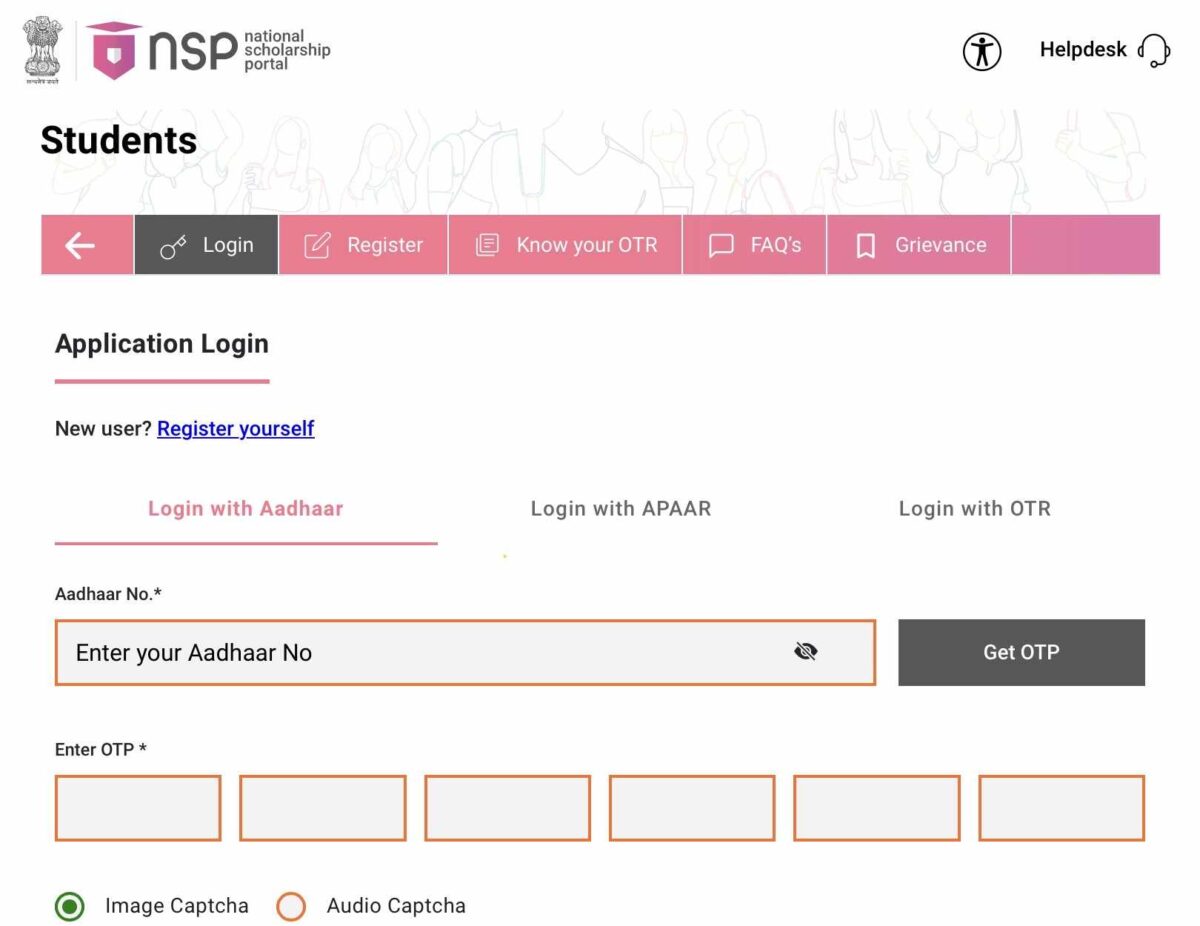This screenshot has width=1200, height=926.
Task: Focus the Aadhaar number input field
Action: 465,652
